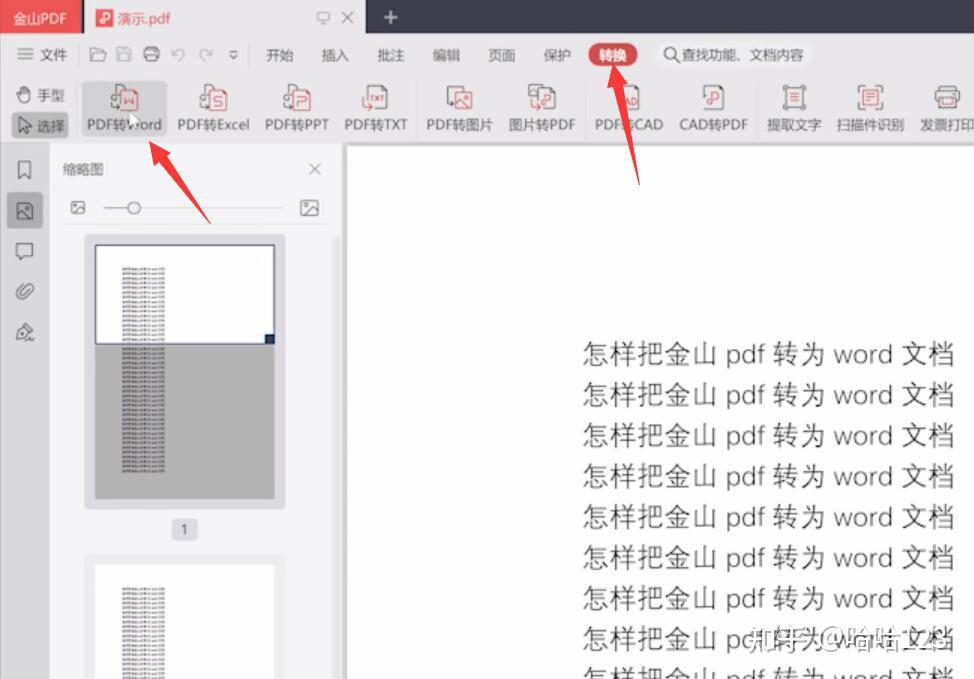The width and height of the screenshot is (974, 679).
Task: Click PDF转TXT conversion tool
Action: pyautogui.click(x=376, y=108)
